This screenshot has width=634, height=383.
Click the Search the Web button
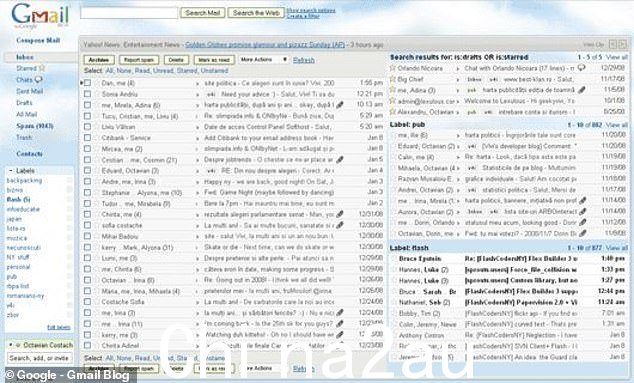pyautogui.click(x=256, y=13)
